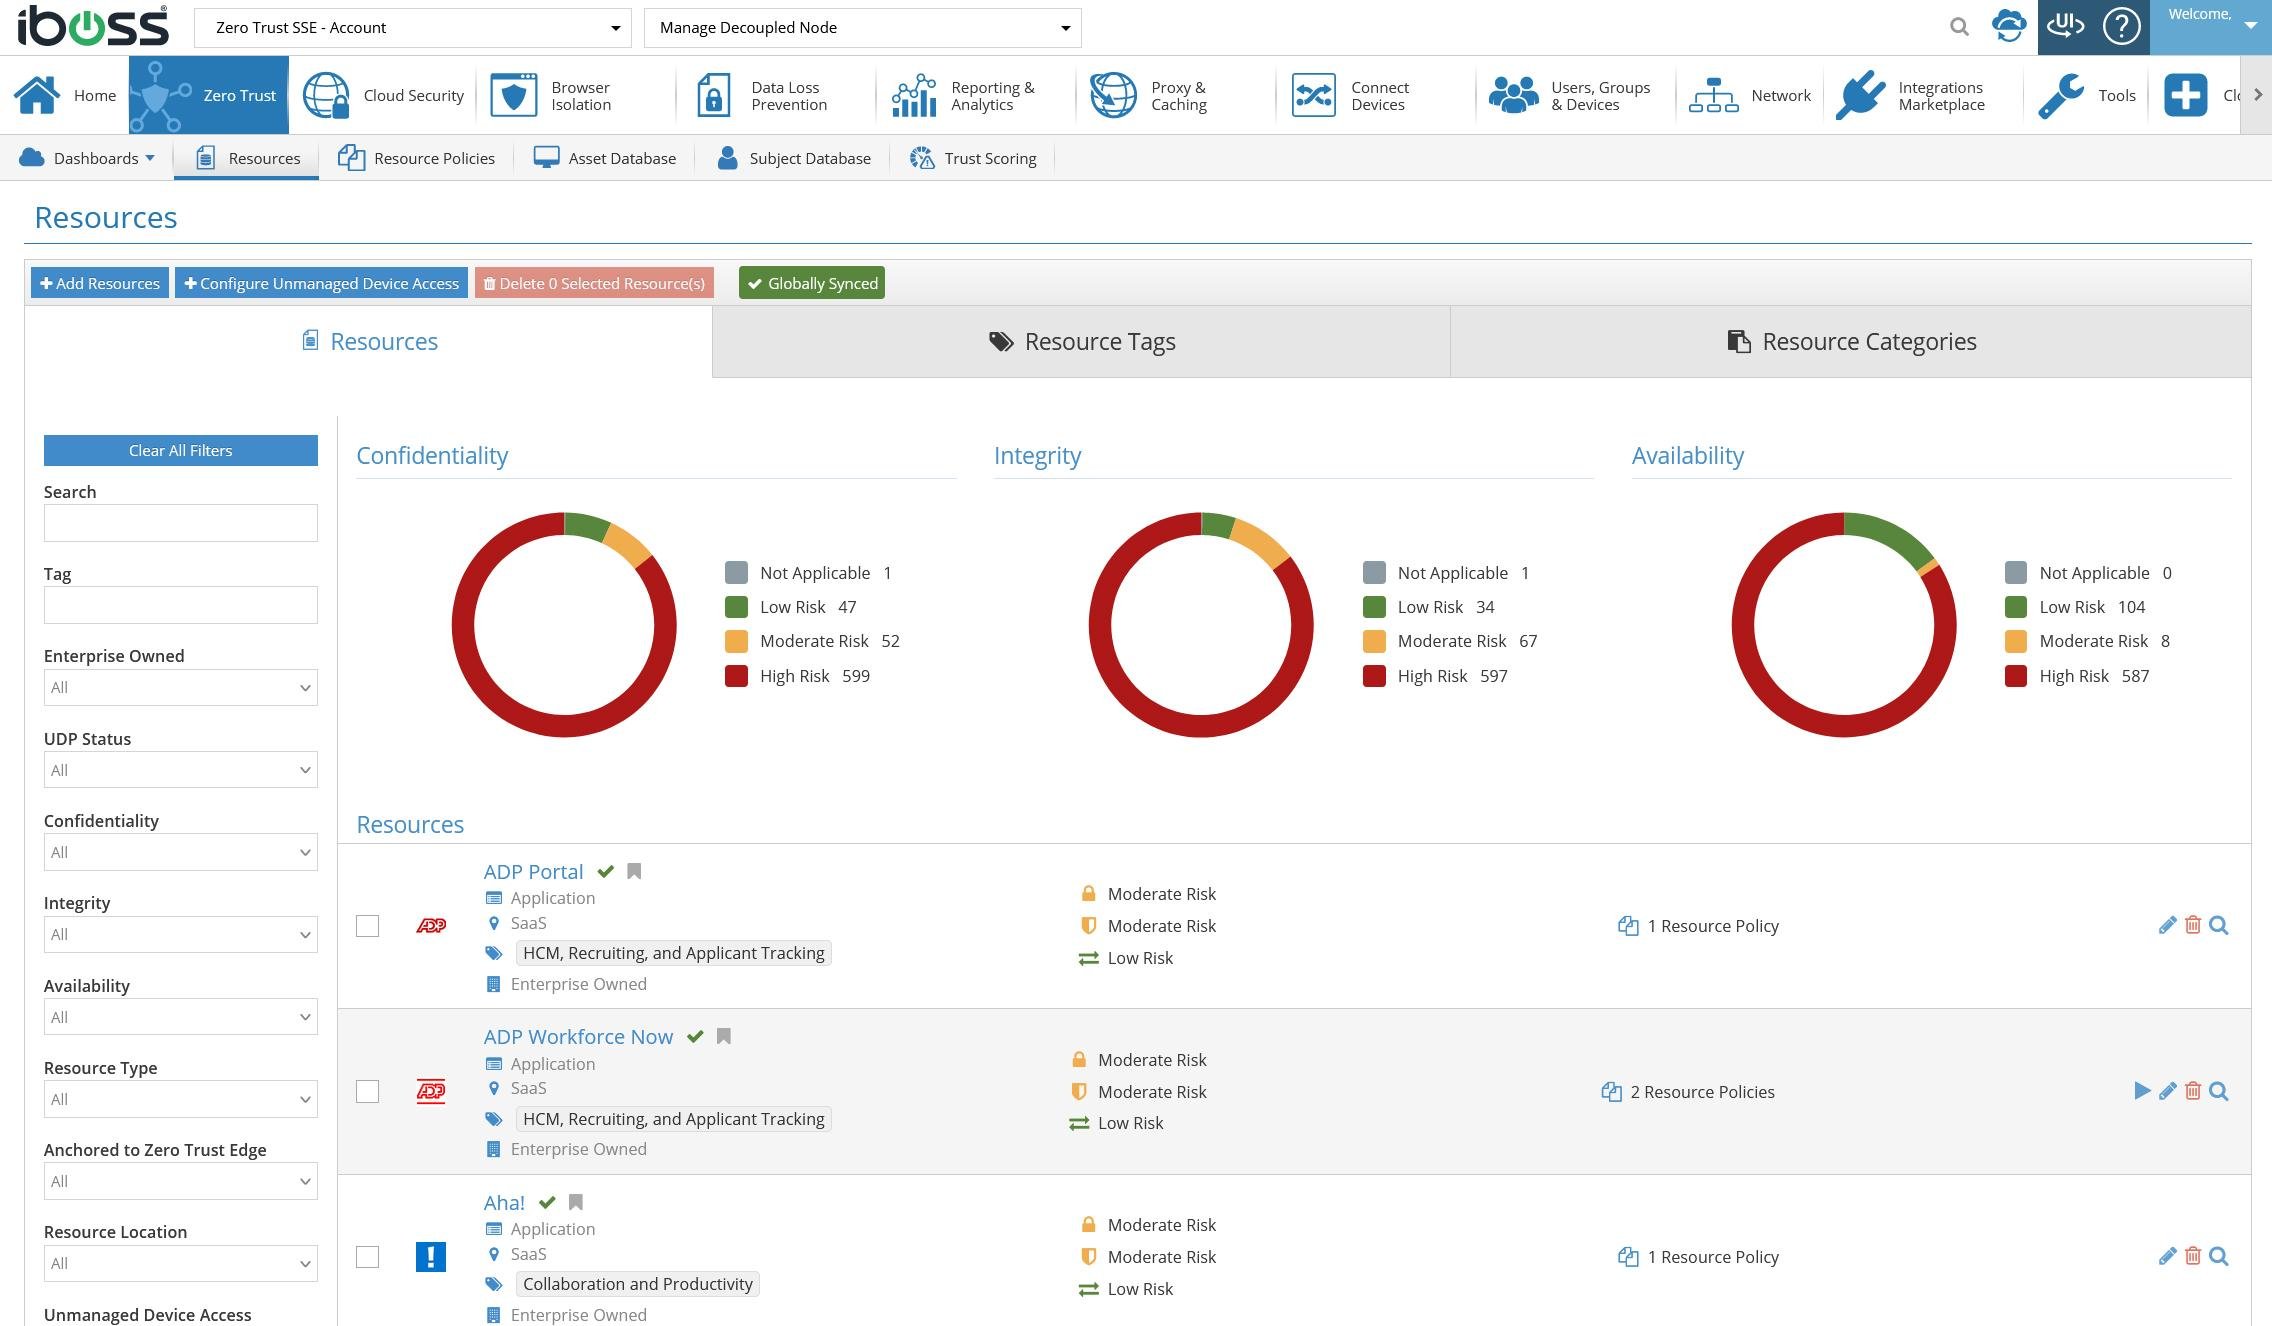
Task: Click the search magnifier in the top bar
Action: pos(1959,27)
